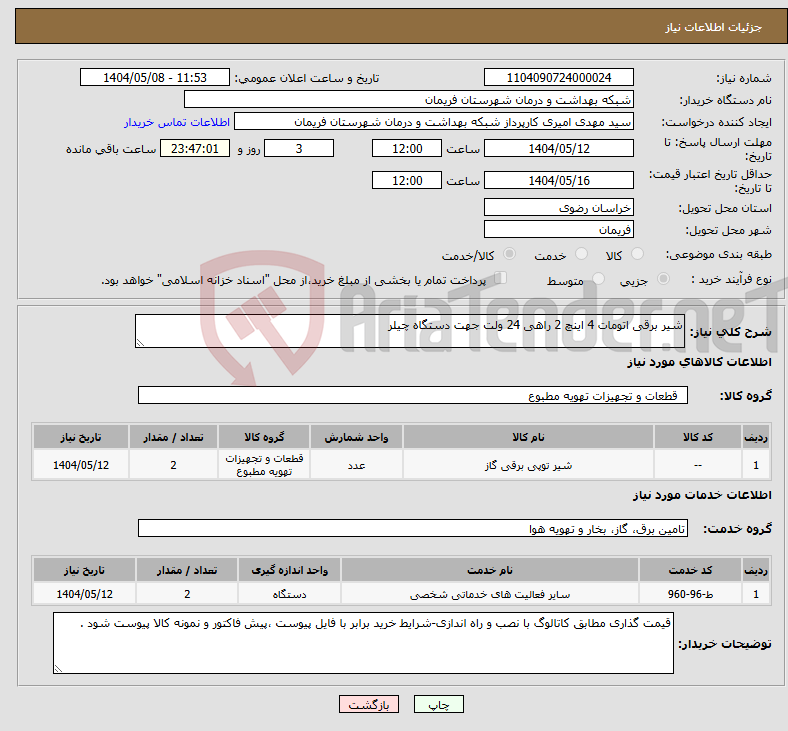Click the resize grip of description textarea

[x=140, y=343]
